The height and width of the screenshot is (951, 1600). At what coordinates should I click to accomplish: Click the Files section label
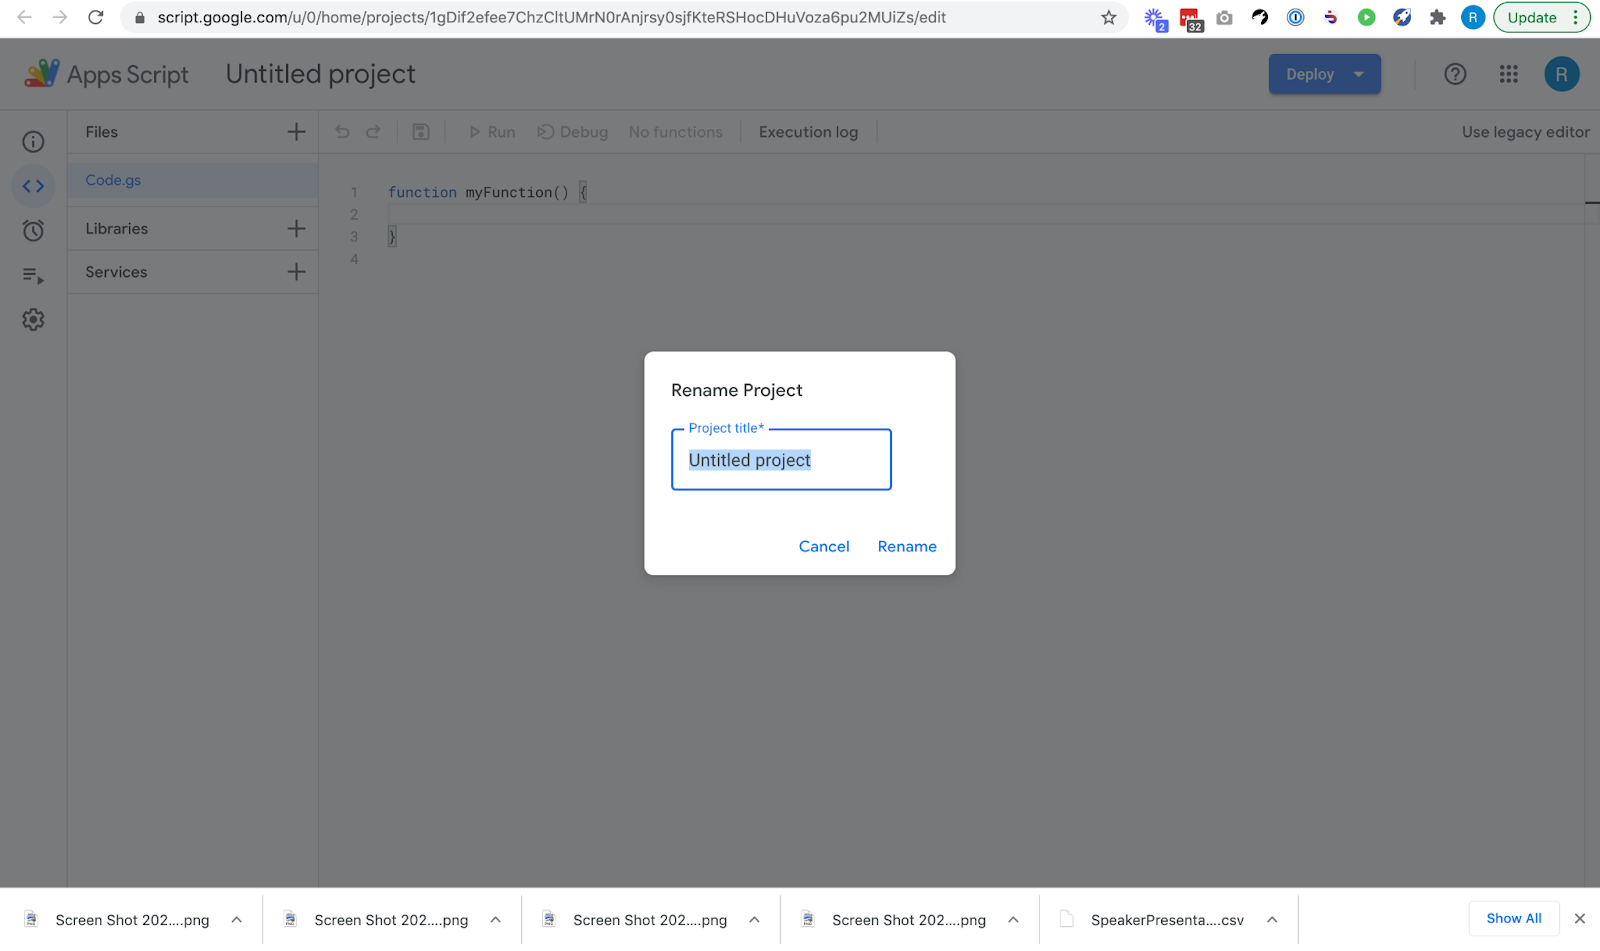(x=101, y=132)
